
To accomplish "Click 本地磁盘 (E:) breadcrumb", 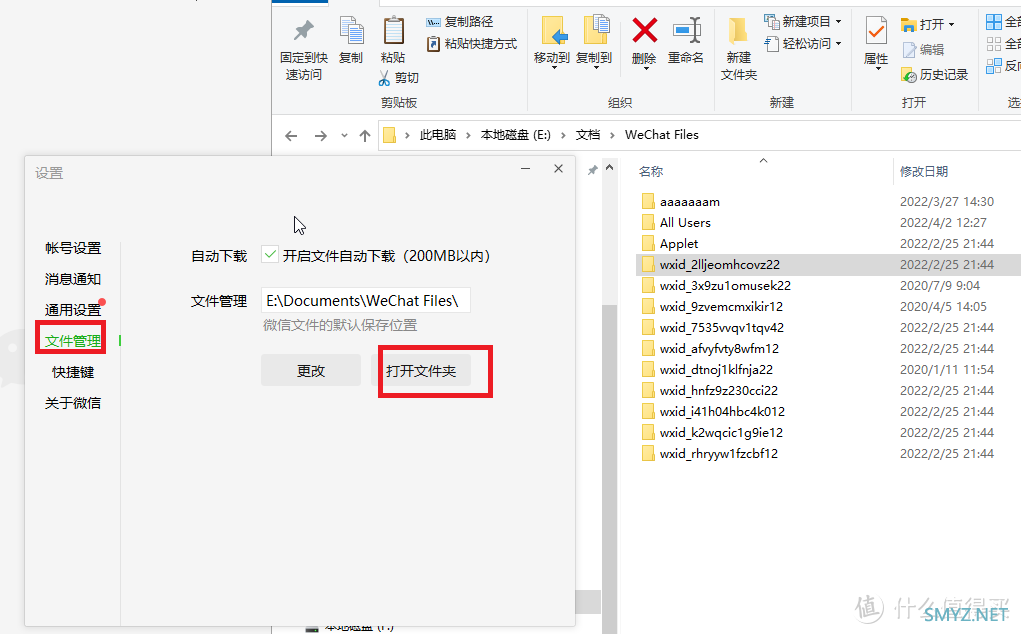I will pyautogui.click(x=516, y=135).
